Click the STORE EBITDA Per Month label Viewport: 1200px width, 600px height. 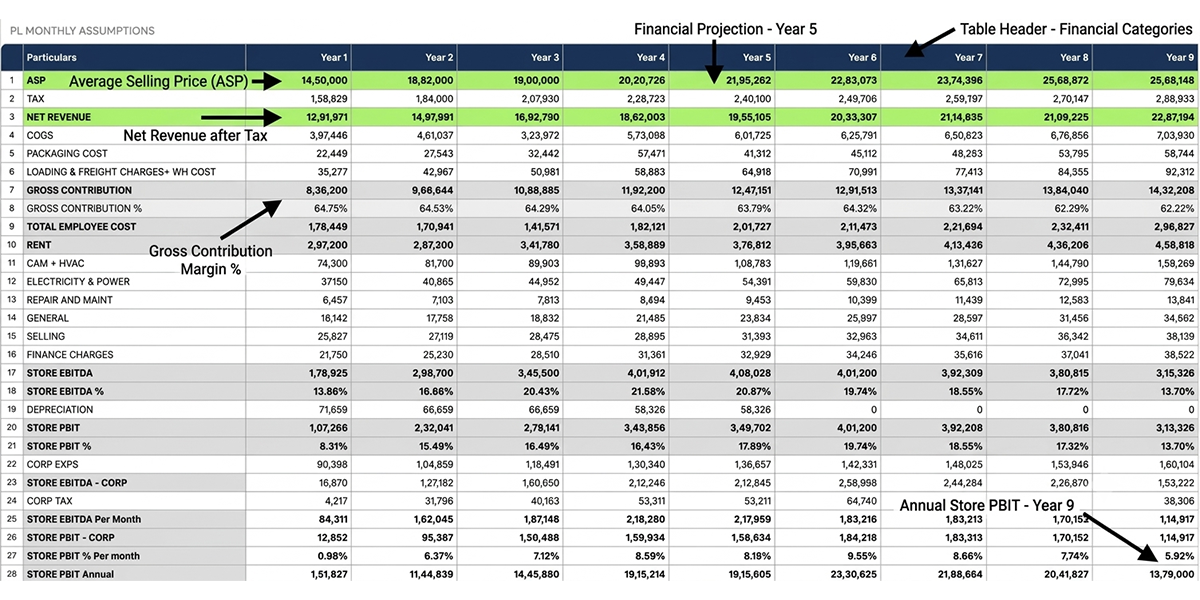coord(84,519)
